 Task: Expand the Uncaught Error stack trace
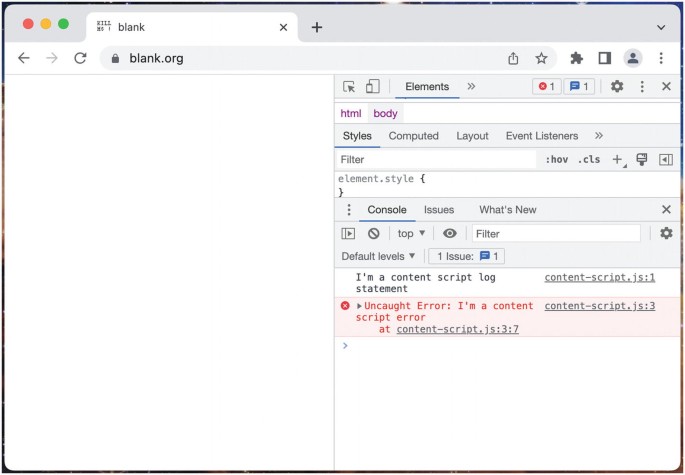360,306
